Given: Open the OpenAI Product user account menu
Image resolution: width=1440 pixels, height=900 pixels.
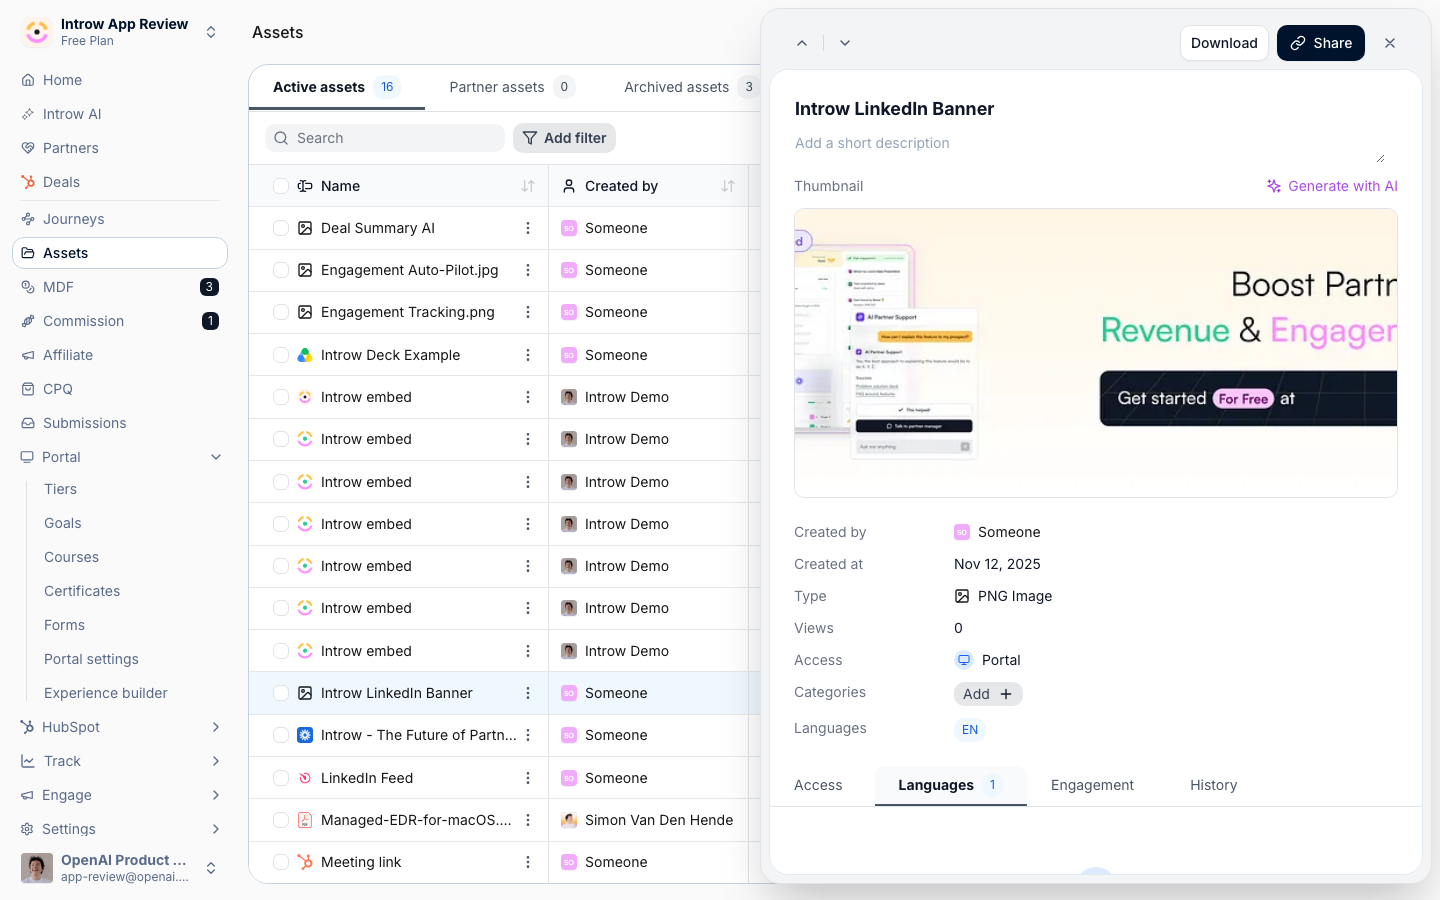Looking at the screenshot, I should pyautogui.click(x=120, y=868).
